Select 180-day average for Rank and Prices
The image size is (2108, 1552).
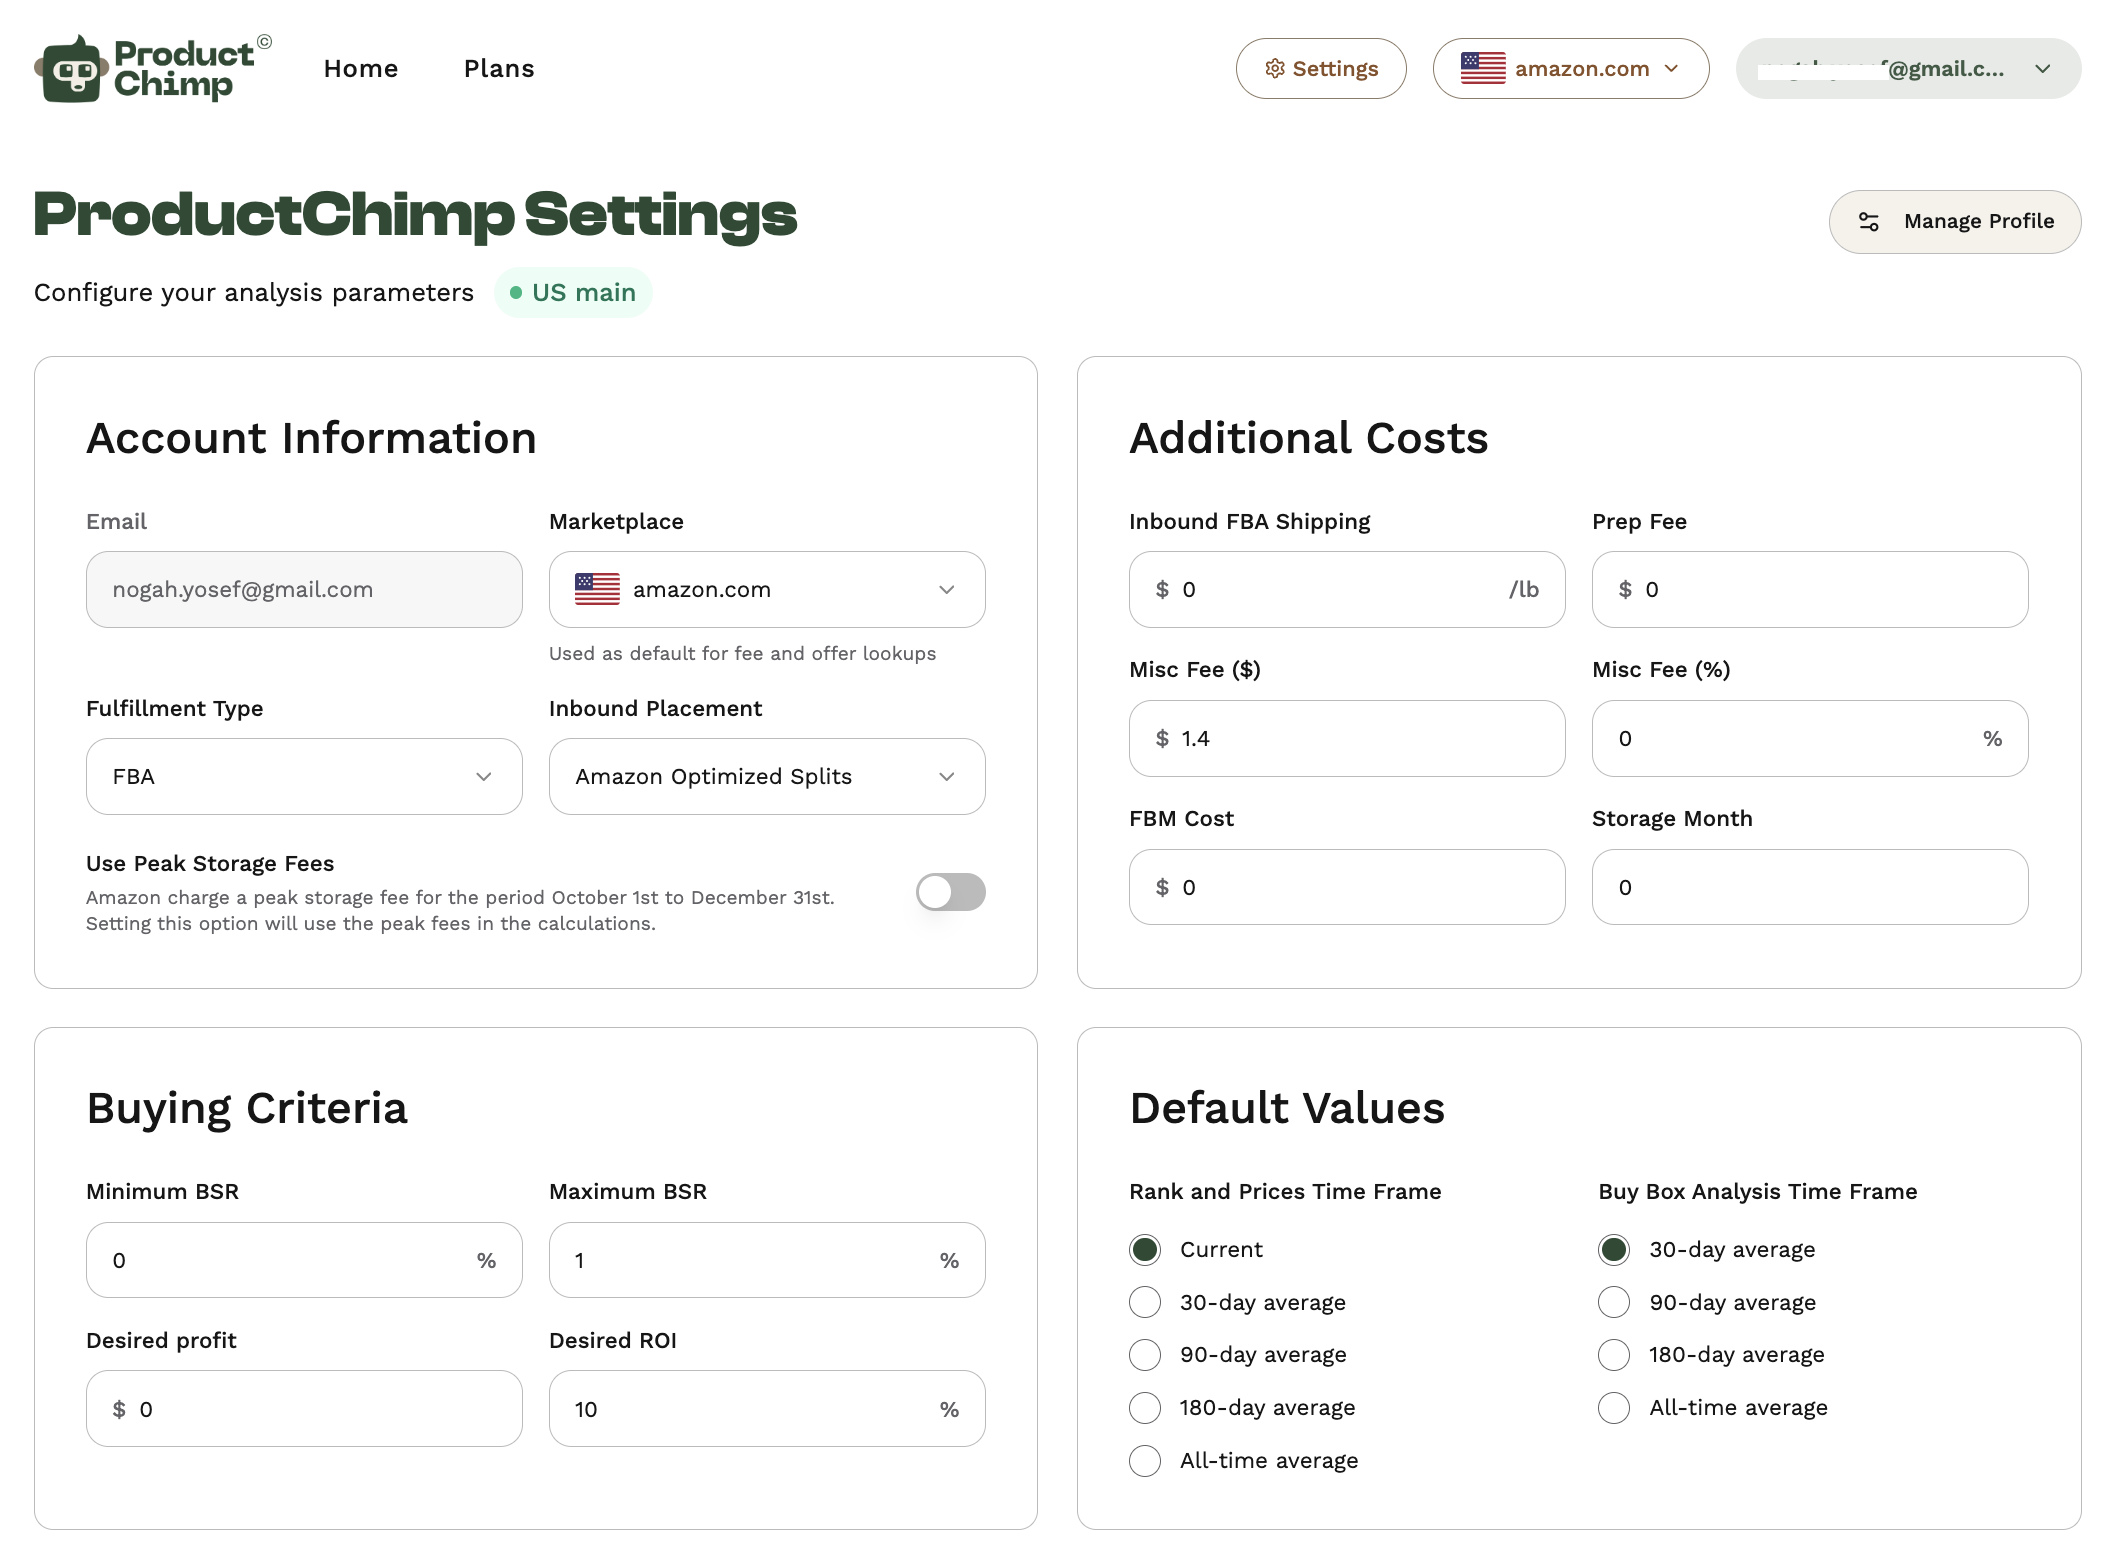tap(1145, 1408)
